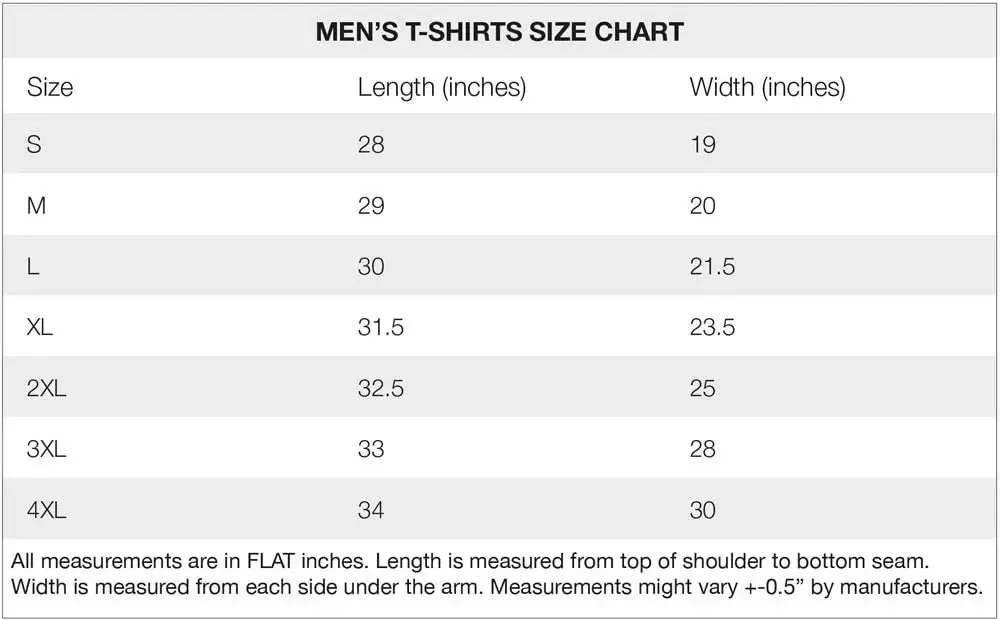This screenshot has width=1000, height=620.
Task: Click the width value 21.5 for L
Action: (712, 267)
